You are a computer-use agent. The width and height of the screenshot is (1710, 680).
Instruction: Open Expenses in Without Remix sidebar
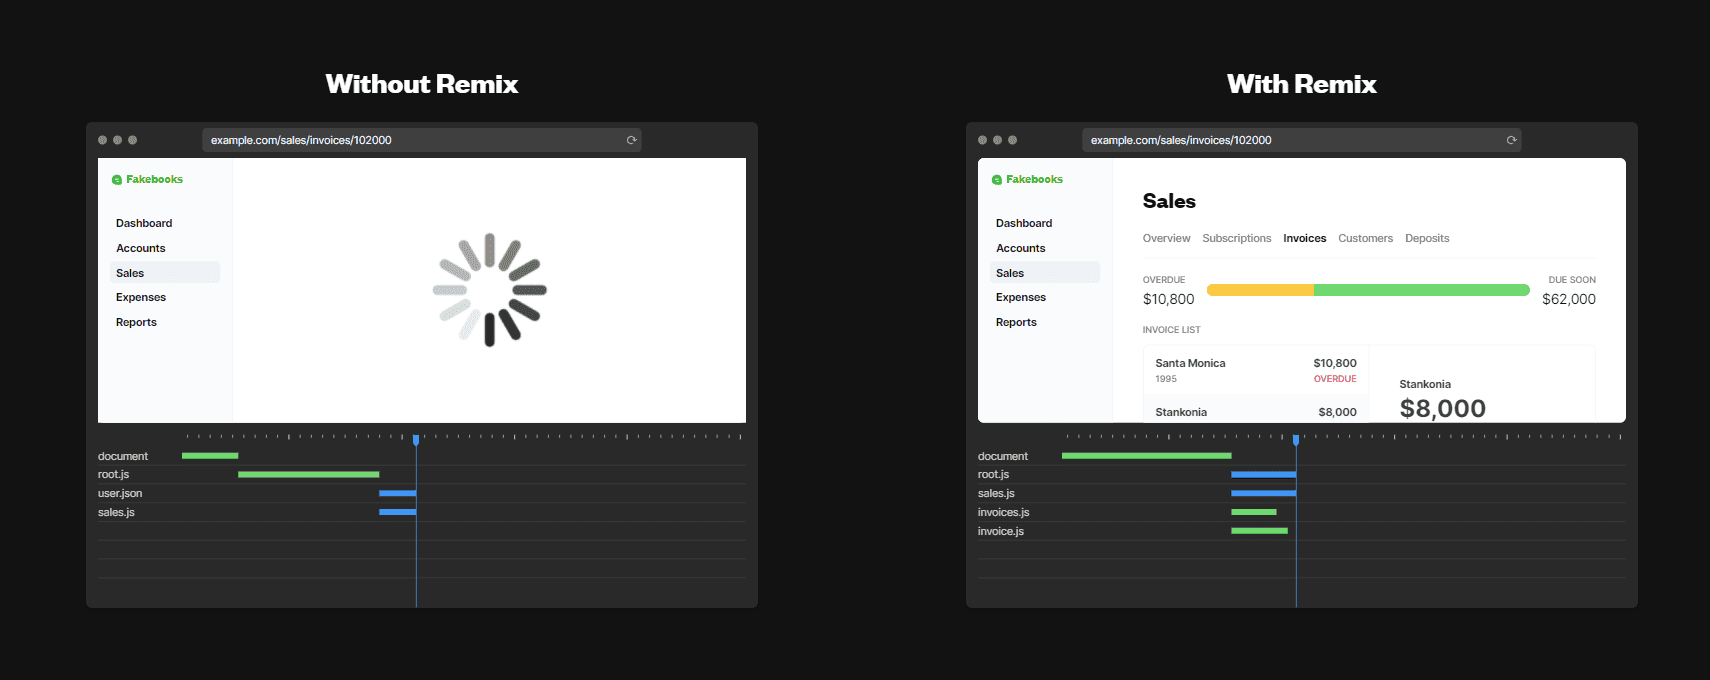point(141,297)
